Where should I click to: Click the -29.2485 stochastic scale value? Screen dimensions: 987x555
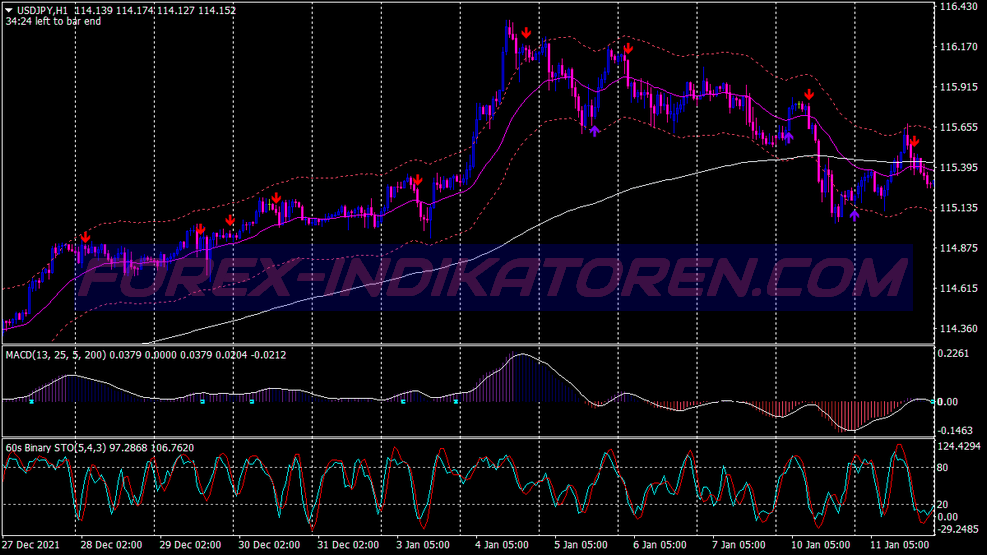[x=957, y=529]
